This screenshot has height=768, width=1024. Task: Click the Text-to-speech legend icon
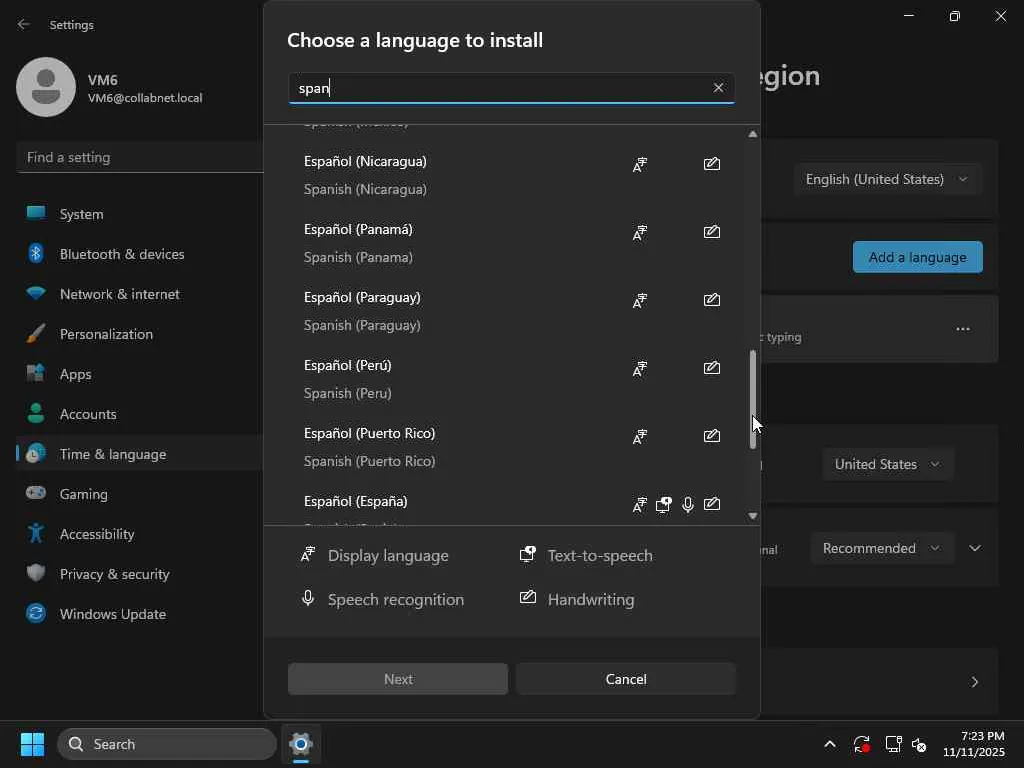528,554
